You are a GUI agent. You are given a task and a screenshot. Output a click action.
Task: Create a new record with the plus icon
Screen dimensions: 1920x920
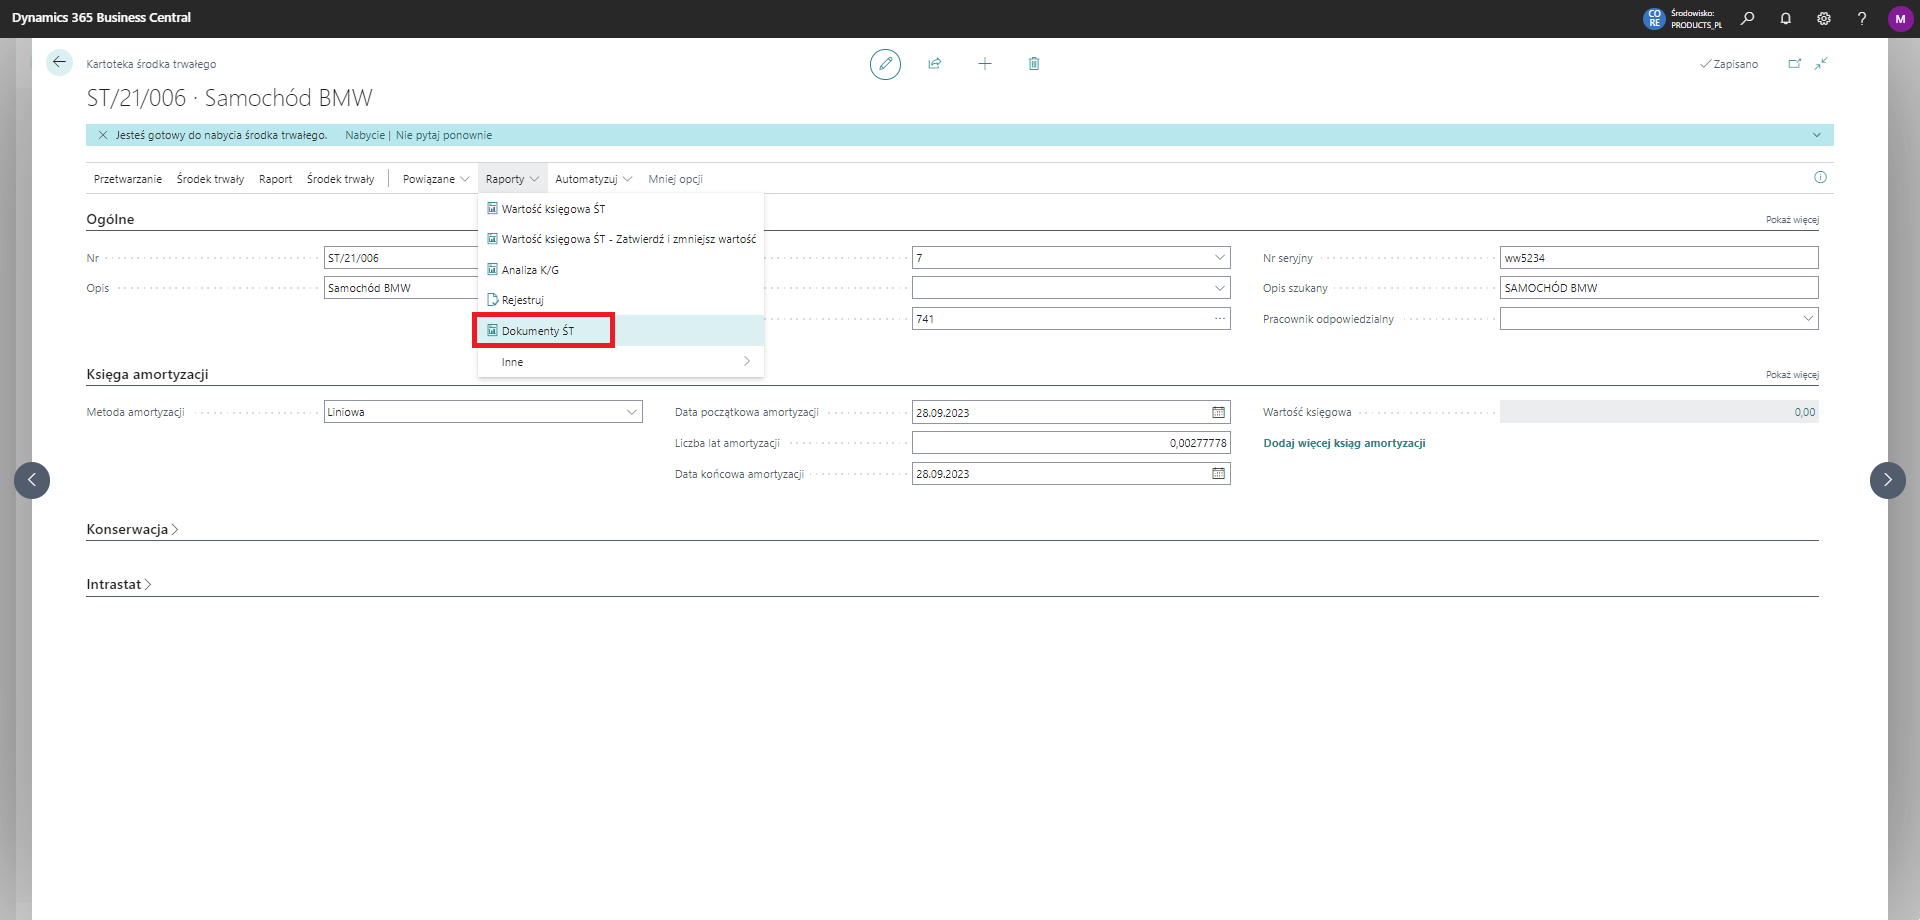(x=985, y=64)
